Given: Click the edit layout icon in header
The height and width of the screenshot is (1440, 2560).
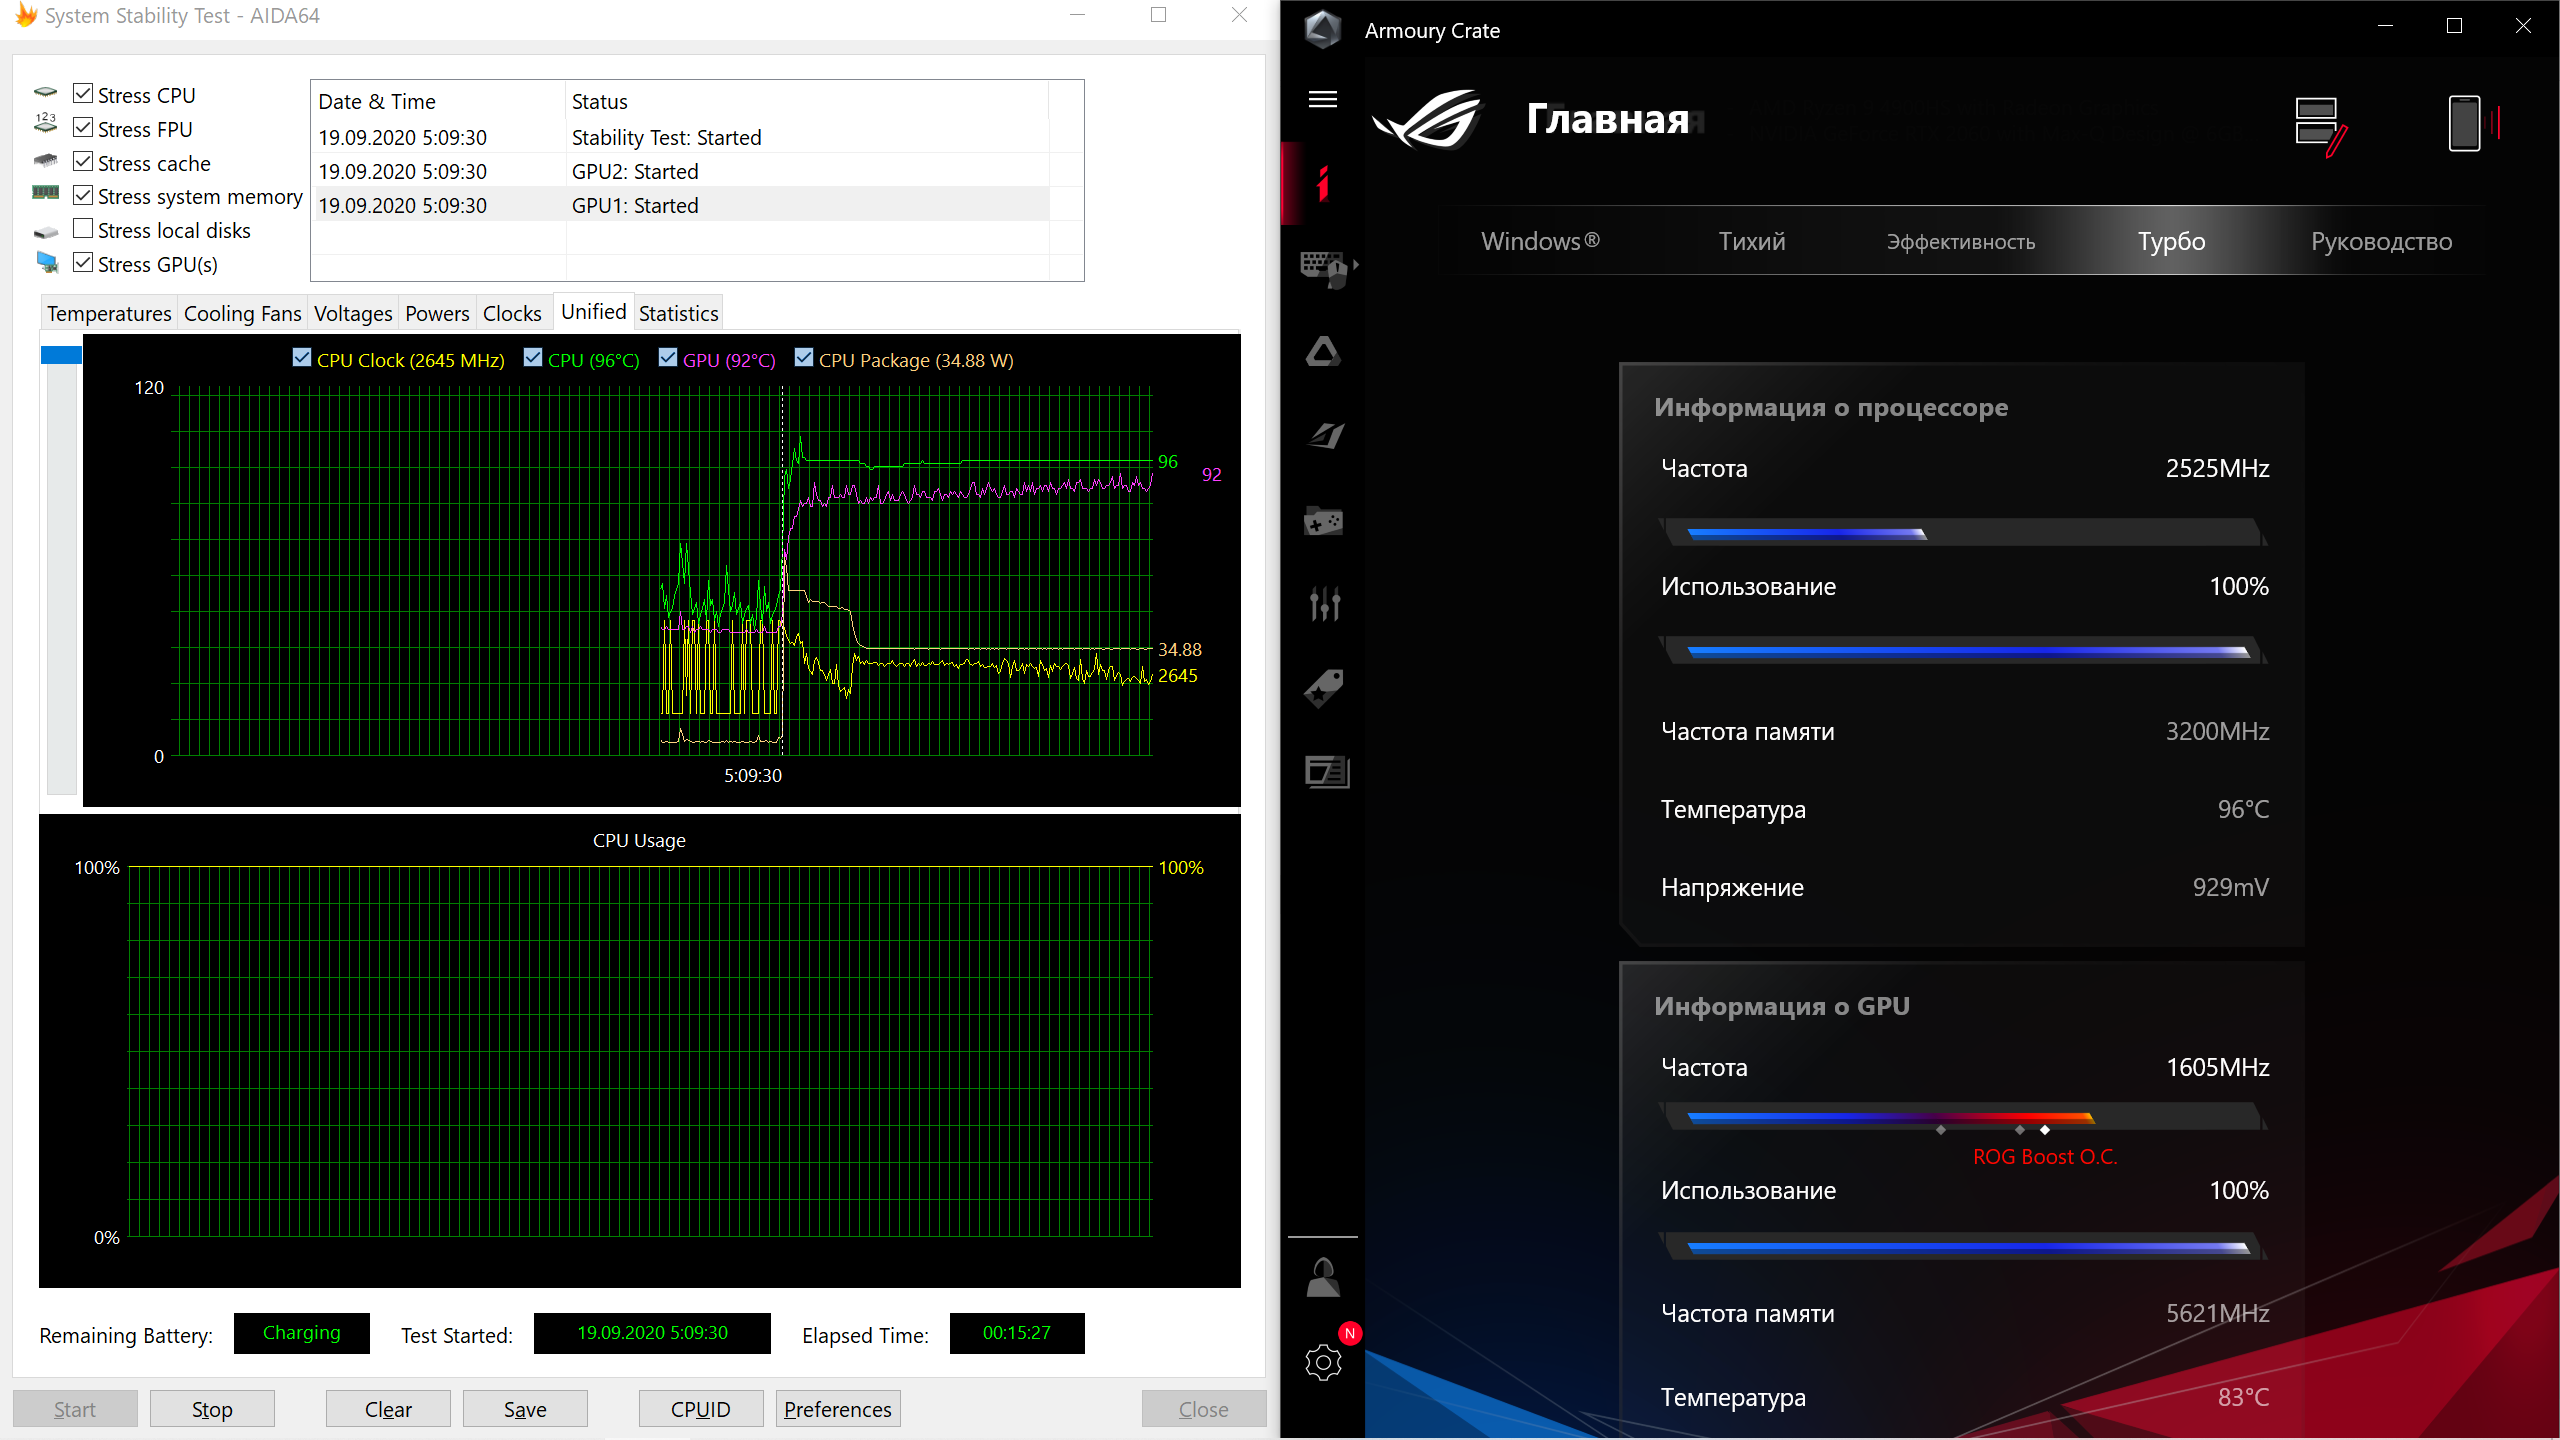Looking at the screenshot, I should [2320, 125].
